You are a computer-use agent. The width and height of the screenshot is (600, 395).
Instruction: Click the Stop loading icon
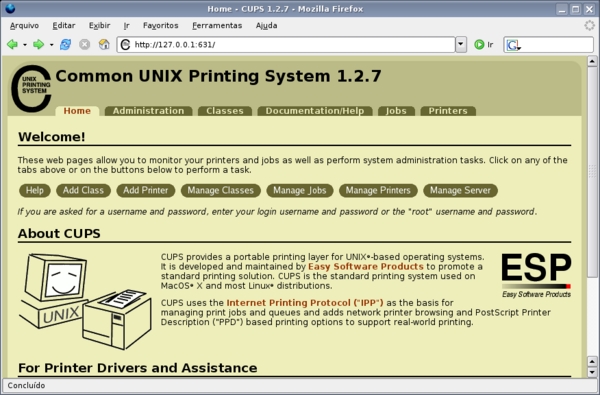tap(85, 44)
